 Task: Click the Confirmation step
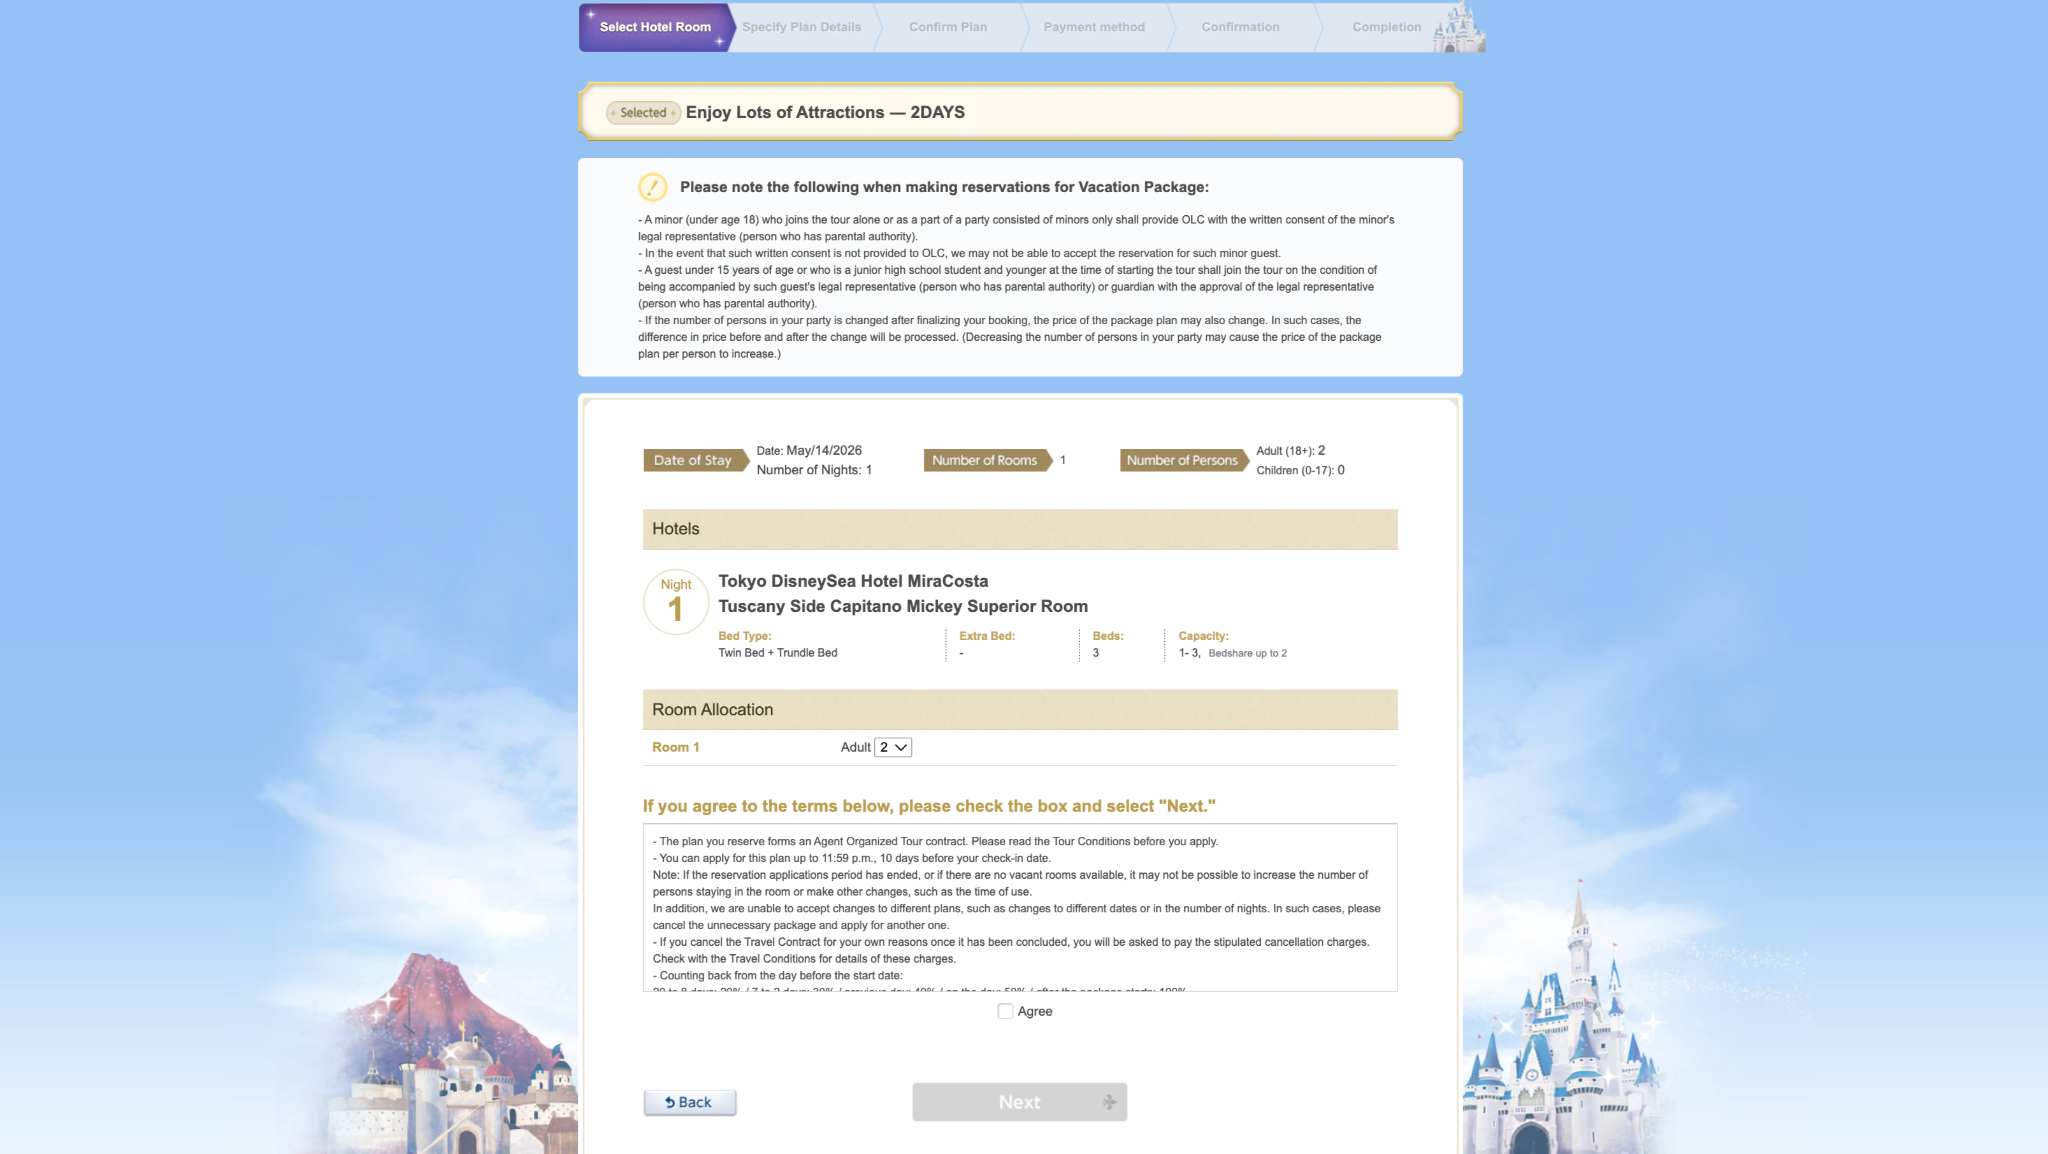[1240, 27]
